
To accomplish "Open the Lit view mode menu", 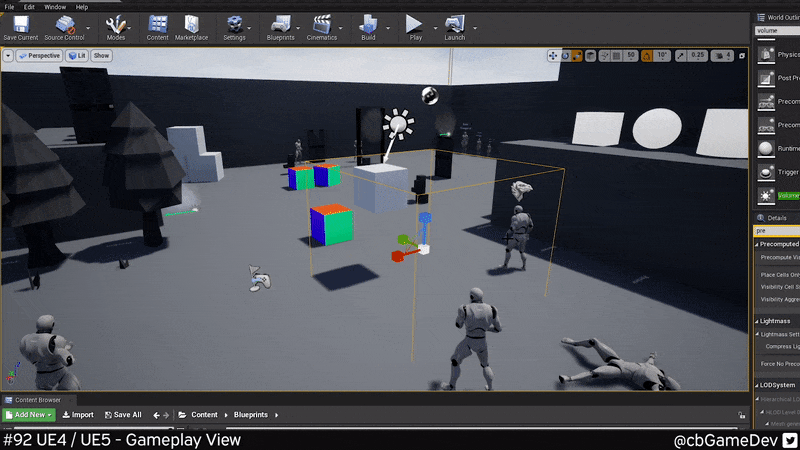I will tap(77, 56).
